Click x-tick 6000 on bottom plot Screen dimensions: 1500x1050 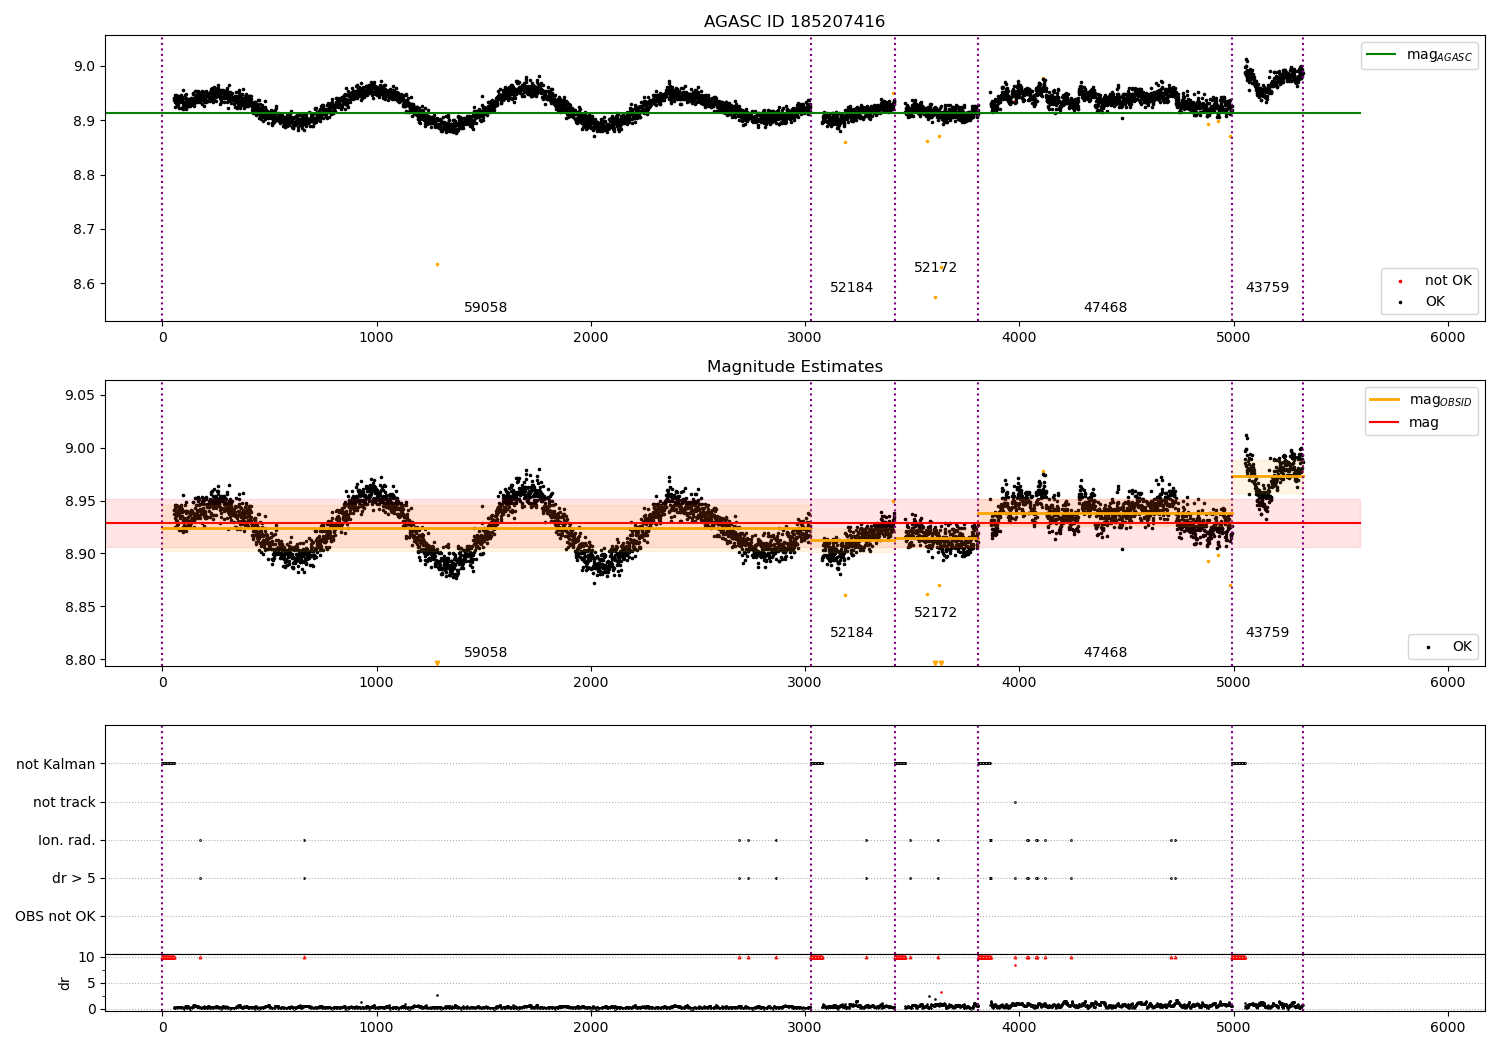click(x=1448, y=1027)
